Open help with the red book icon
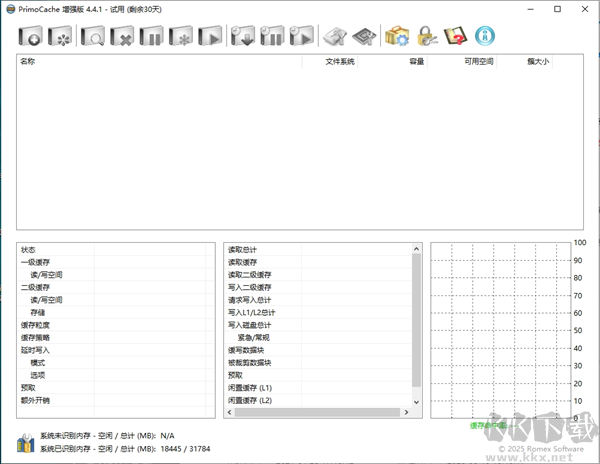 (455, 37)
